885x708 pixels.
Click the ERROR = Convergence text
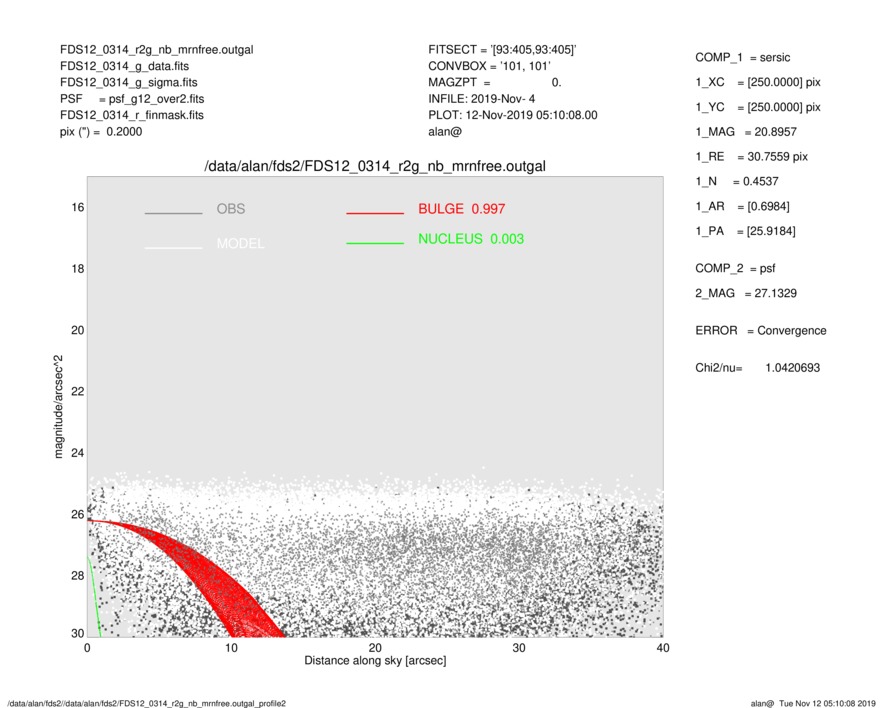point(760,331)
